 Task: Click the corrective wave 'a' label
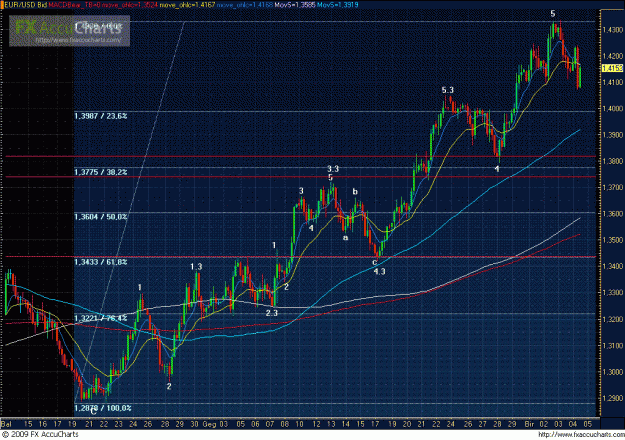point(346,238)
